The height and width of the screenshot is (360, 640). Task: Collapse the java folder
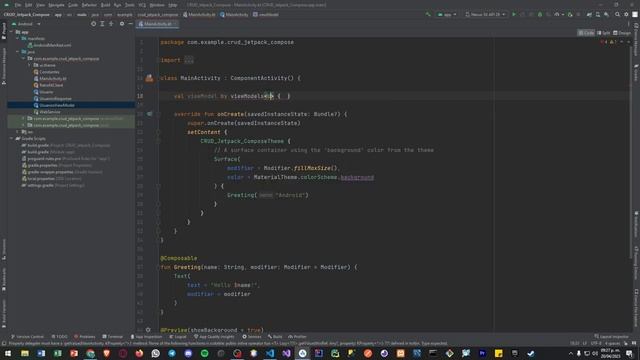(18, 52)
